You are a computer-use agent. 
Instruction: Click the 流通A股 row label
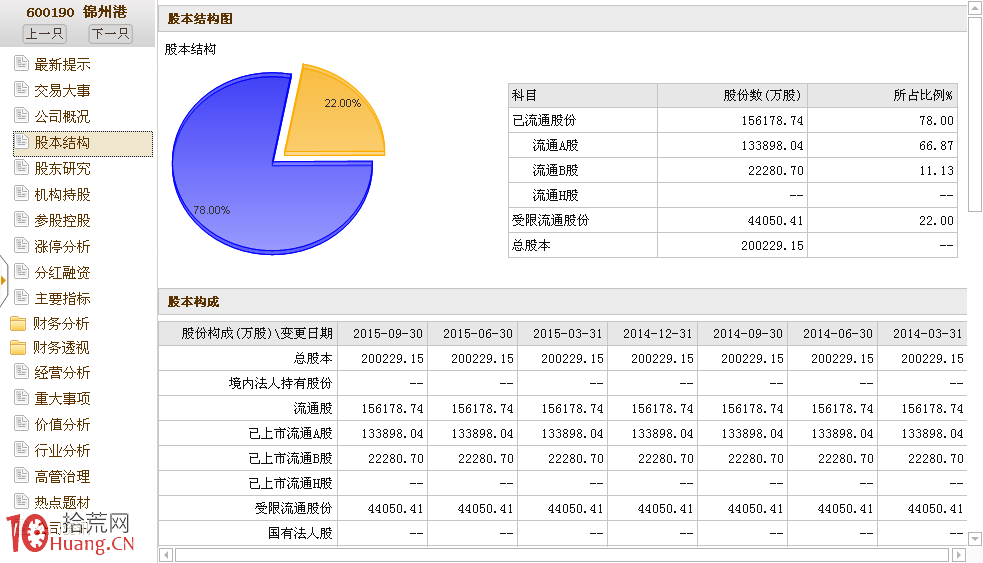pyautogui.click(x=555, y=145)
